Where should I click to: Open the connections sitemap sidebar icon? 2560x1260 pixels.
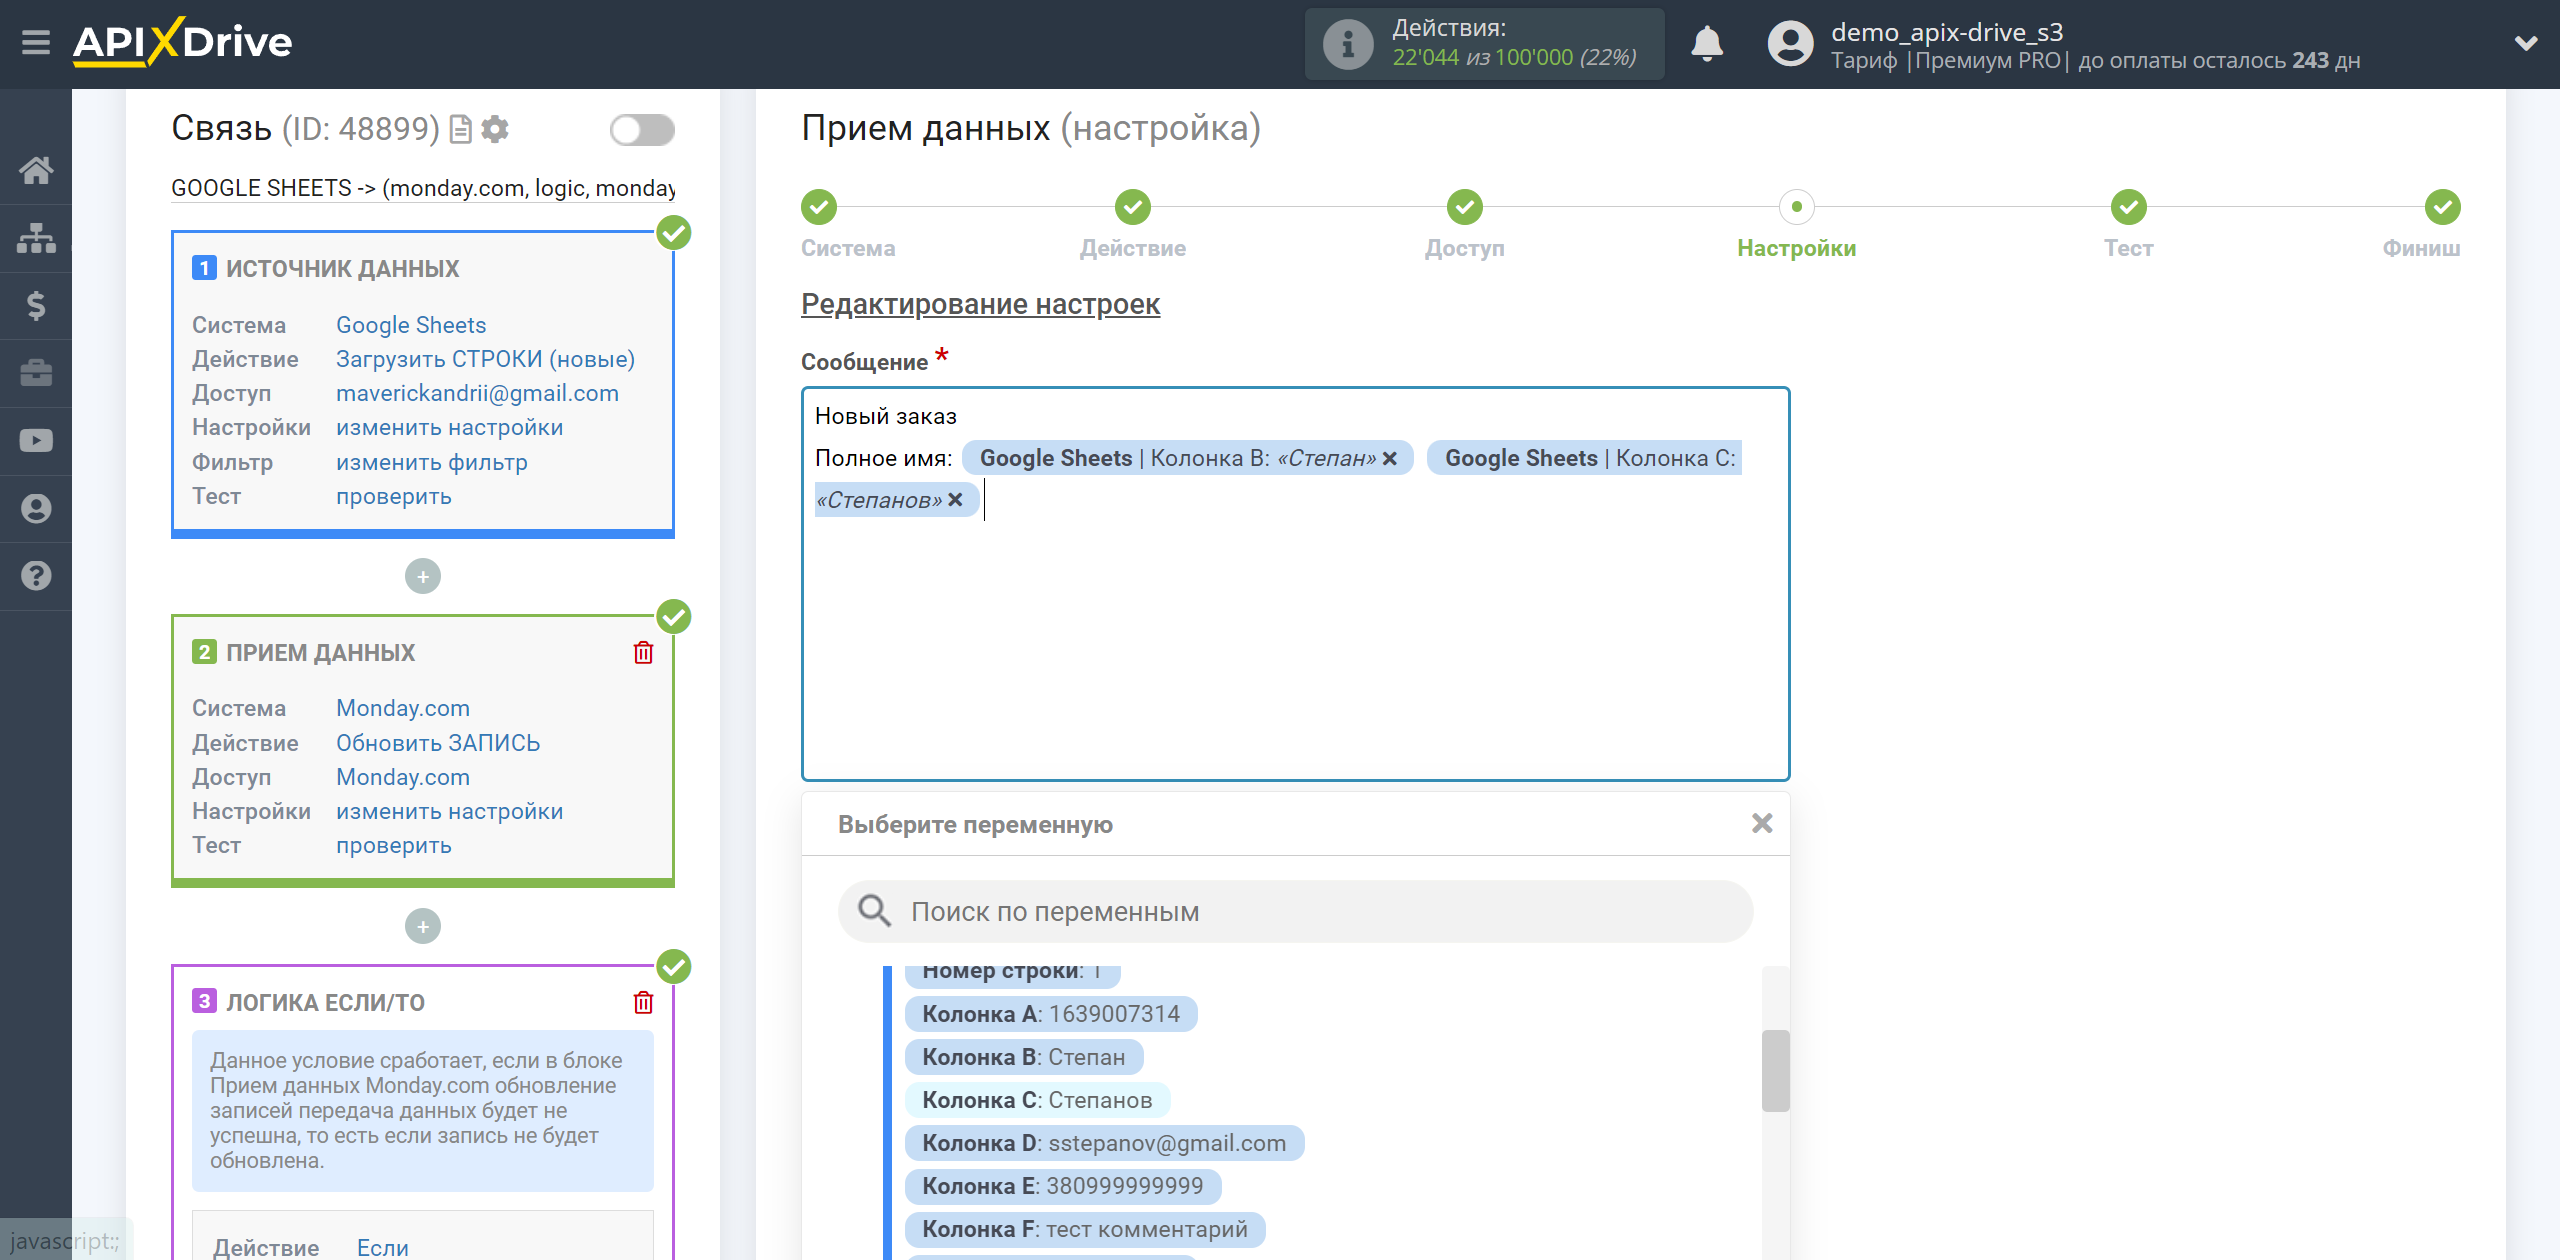tap(36, 238)
